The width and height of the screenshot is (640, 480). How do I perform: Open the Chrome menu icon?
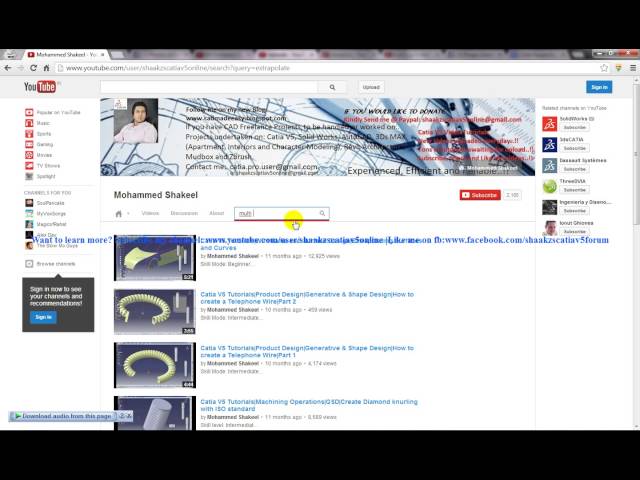pos(633,68)
